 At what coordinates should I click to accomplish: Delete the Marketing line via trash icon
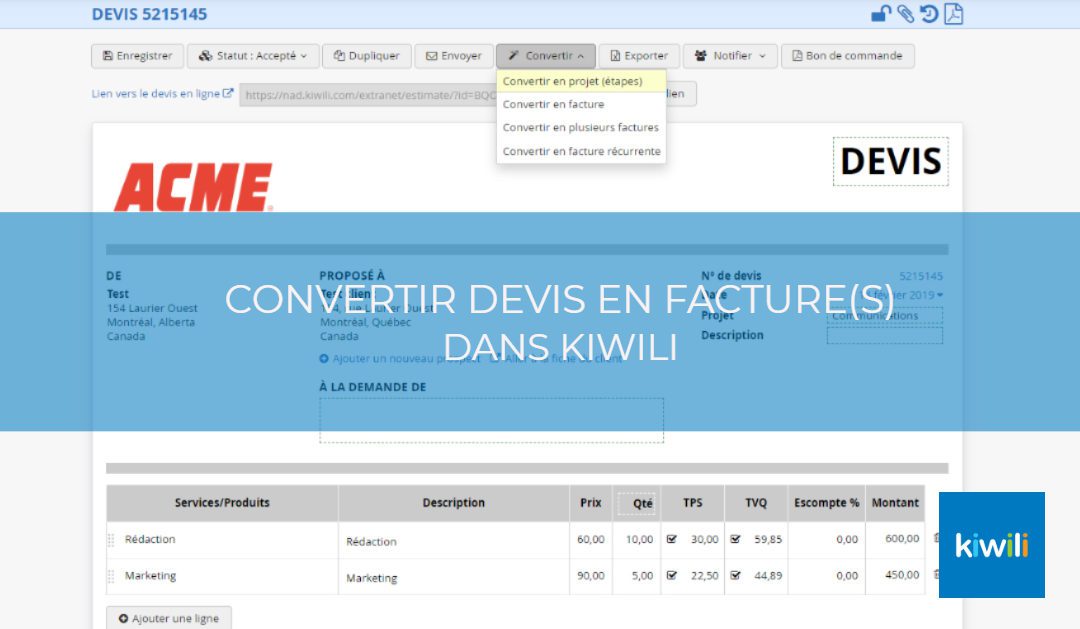click(935, 574)
